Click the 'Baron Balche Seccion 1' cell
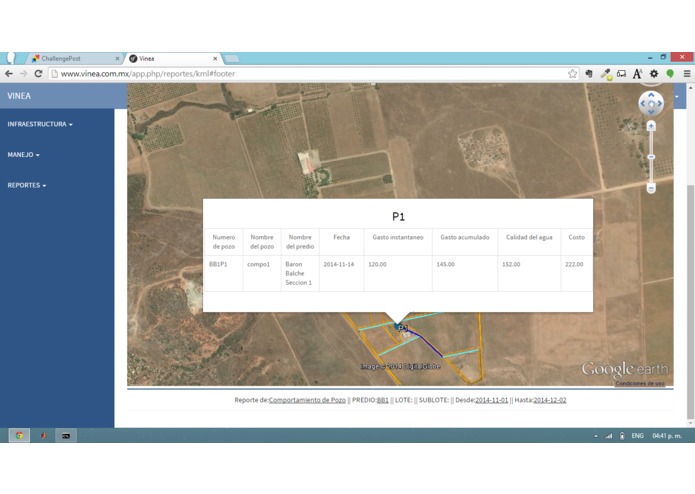Image resolution: width=695 pixels, height=494 pixels. [298, 273]
